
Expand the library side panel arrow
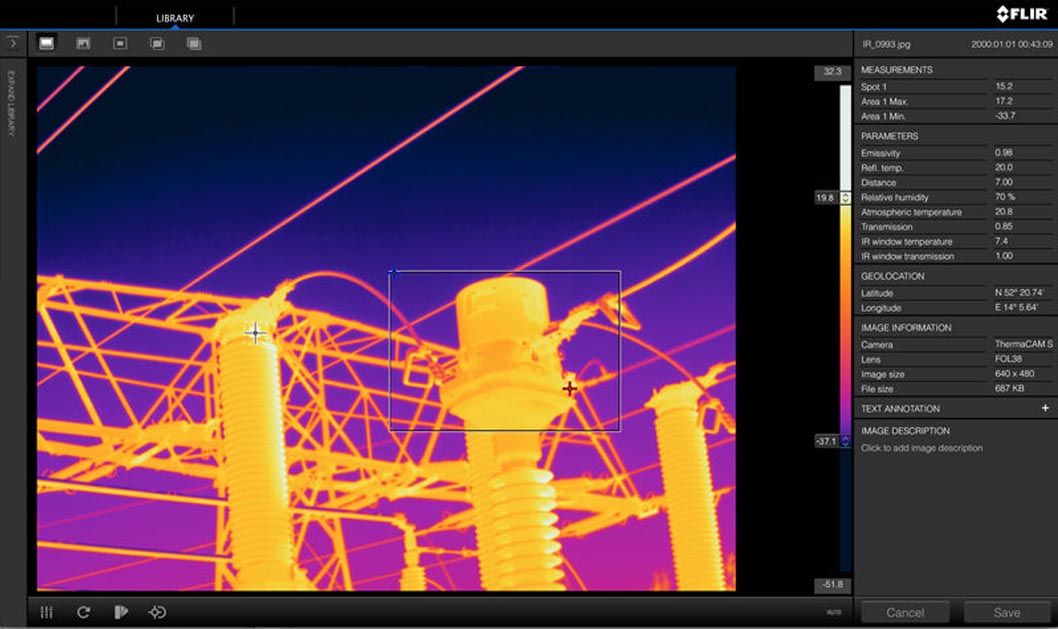click(x=12, y=43)
